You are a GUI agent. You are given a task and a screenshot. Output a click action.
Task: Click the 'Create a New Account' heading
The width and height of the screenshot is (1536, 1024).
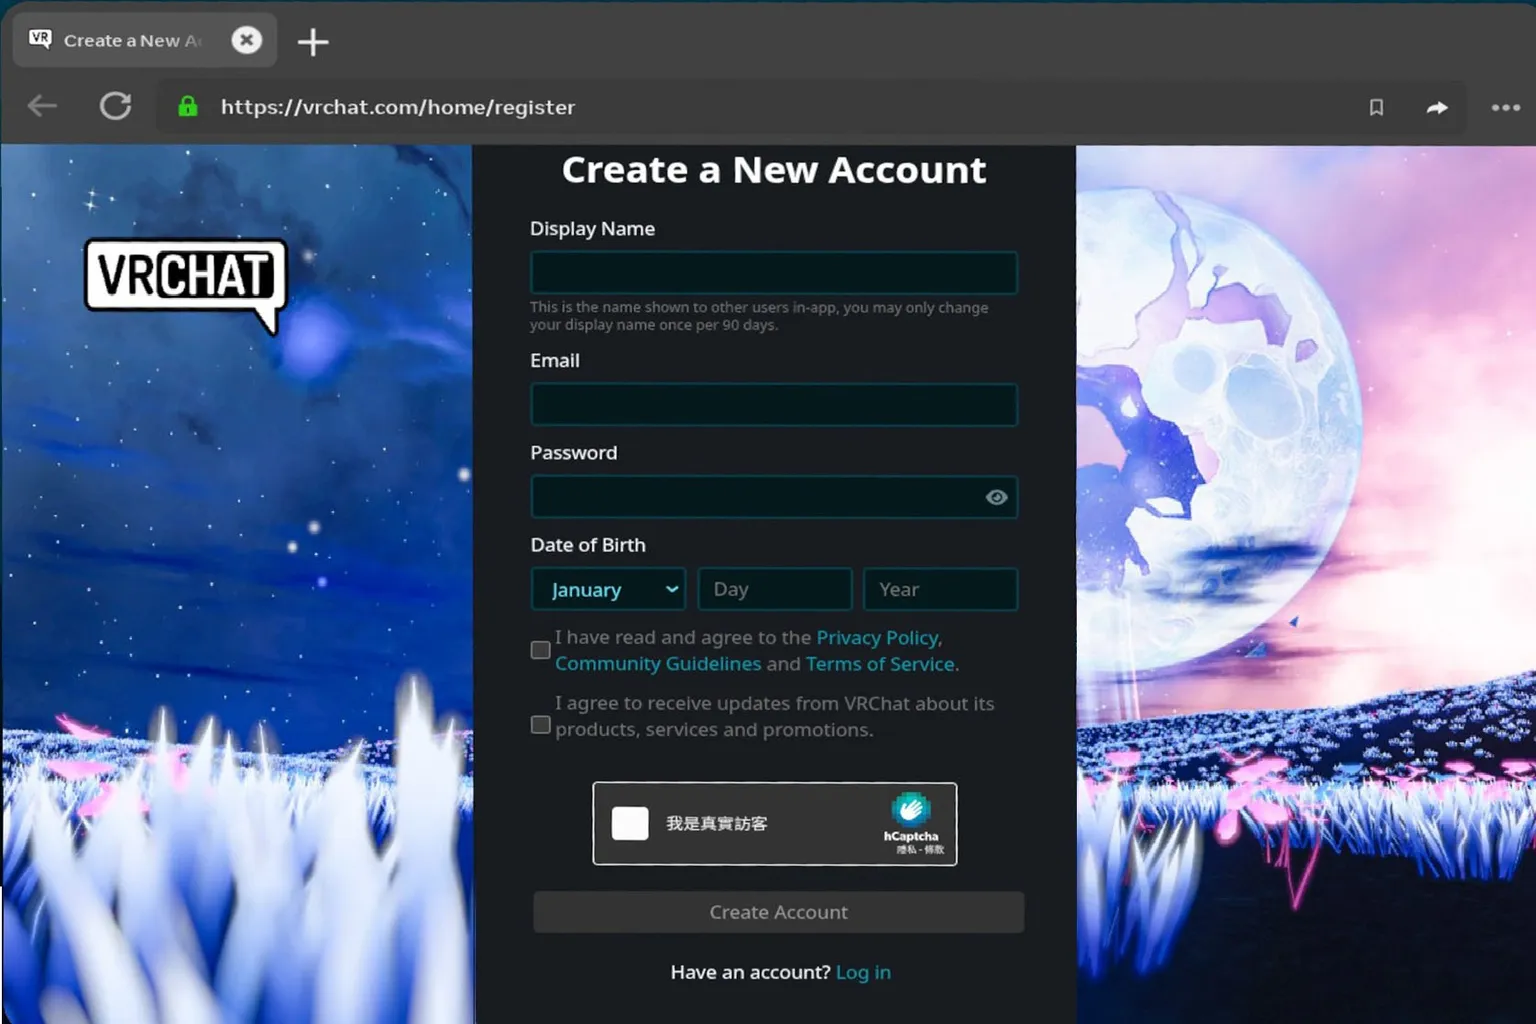774,170
